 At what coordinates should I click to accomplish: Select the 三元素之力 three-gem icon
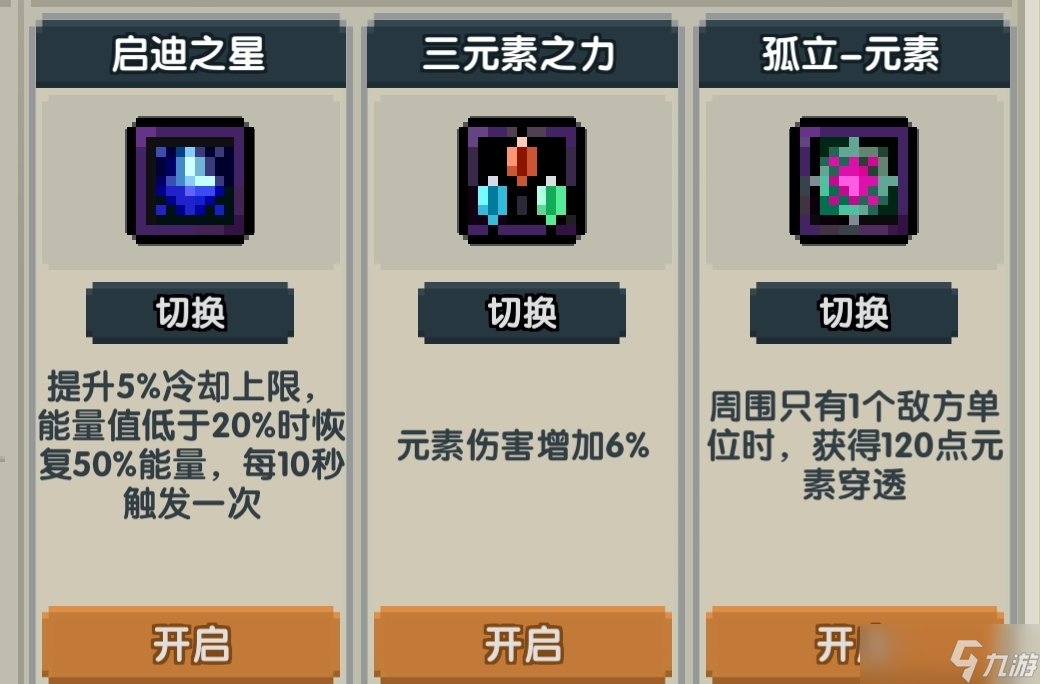coord(522,180)
